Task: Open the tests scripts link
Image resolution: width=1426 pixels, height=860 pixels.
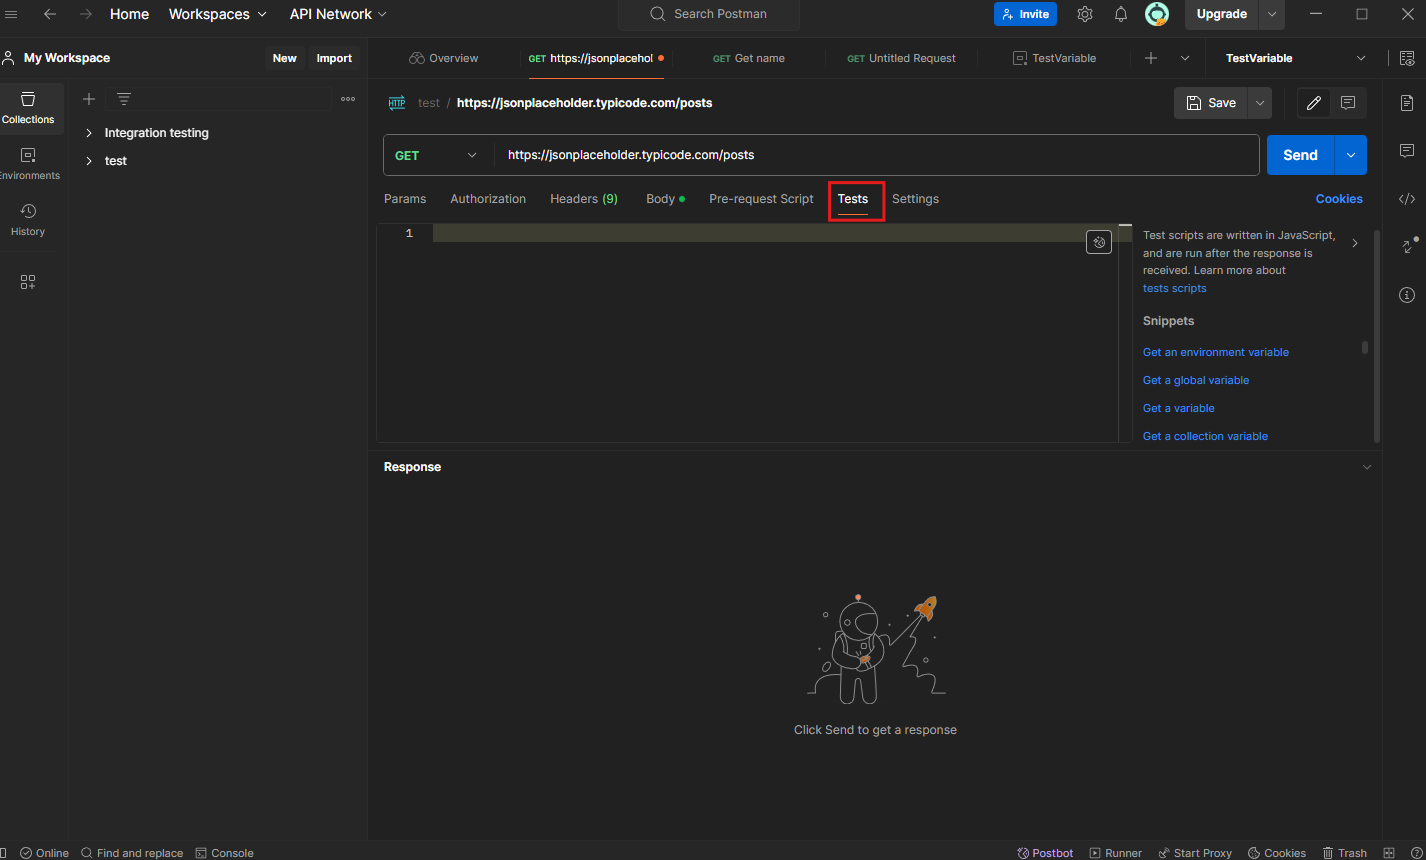Action: click(1175, 288)
